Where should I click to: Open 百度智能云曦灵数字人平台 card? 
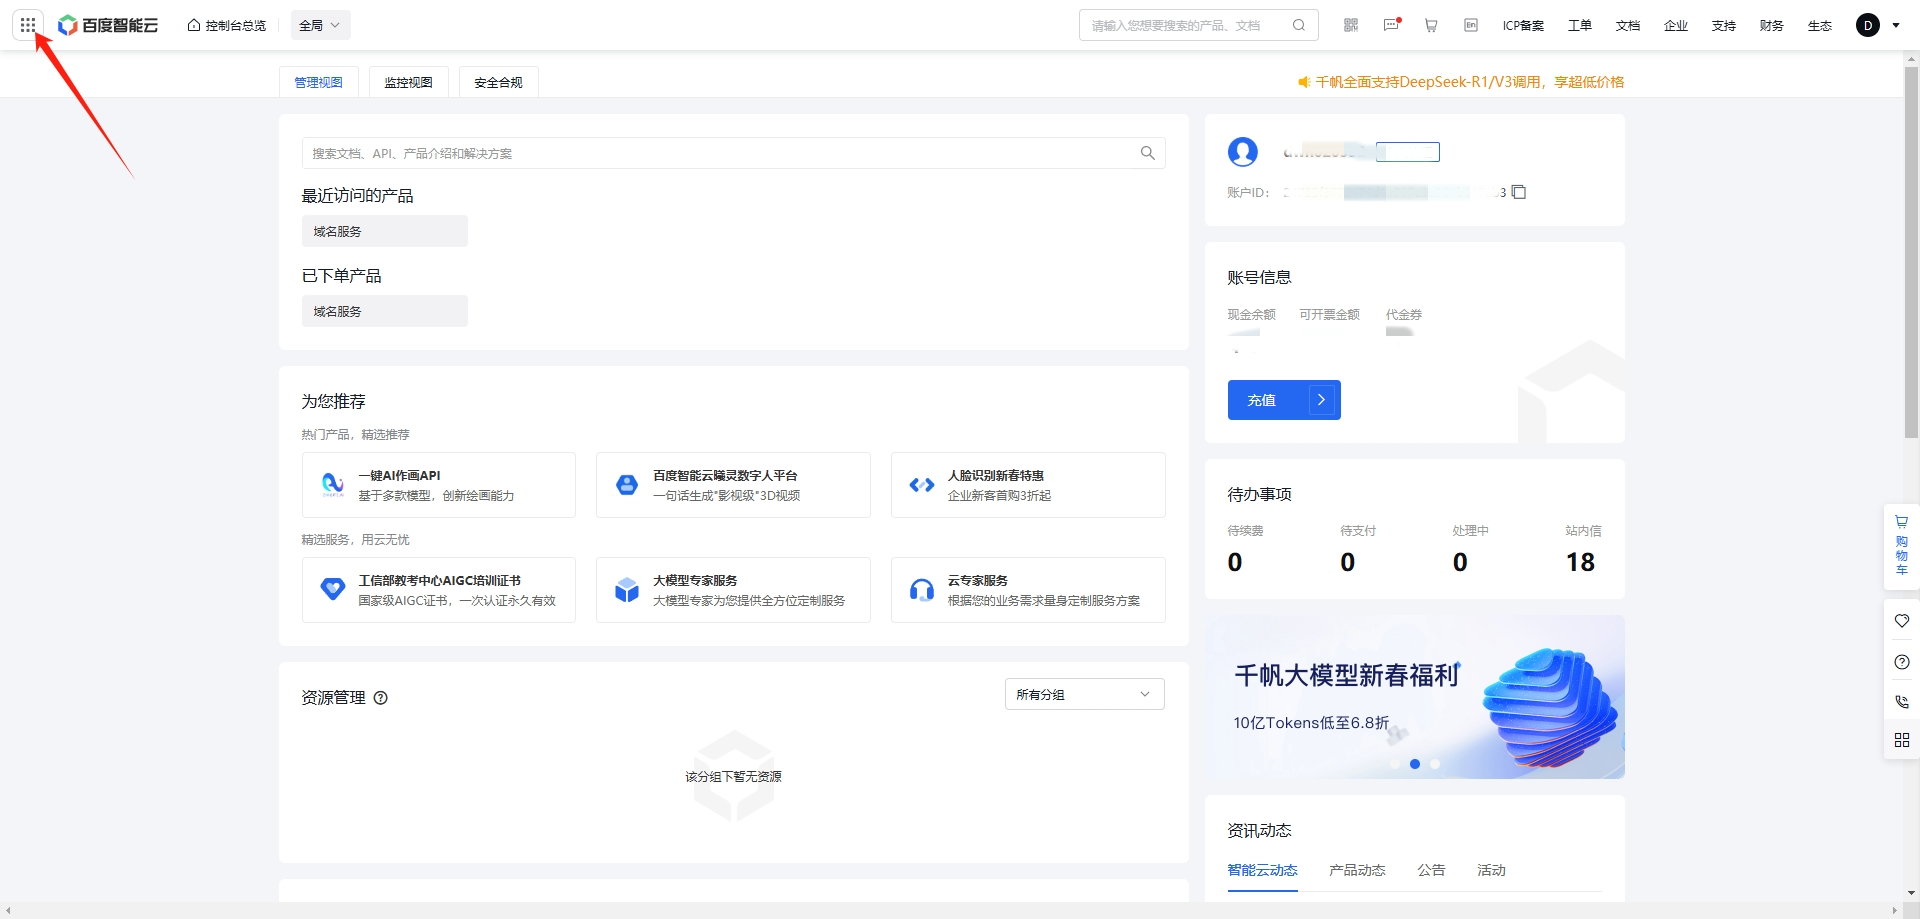click(733, 485)
